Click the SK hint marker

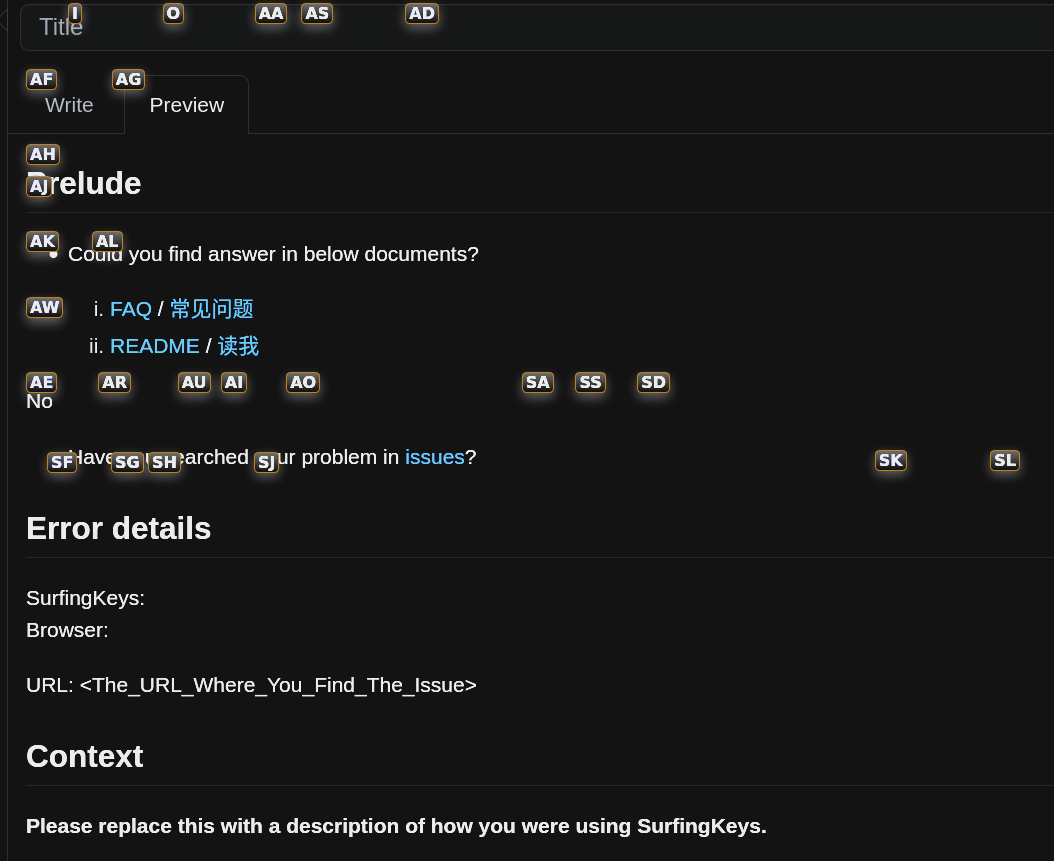890,461
